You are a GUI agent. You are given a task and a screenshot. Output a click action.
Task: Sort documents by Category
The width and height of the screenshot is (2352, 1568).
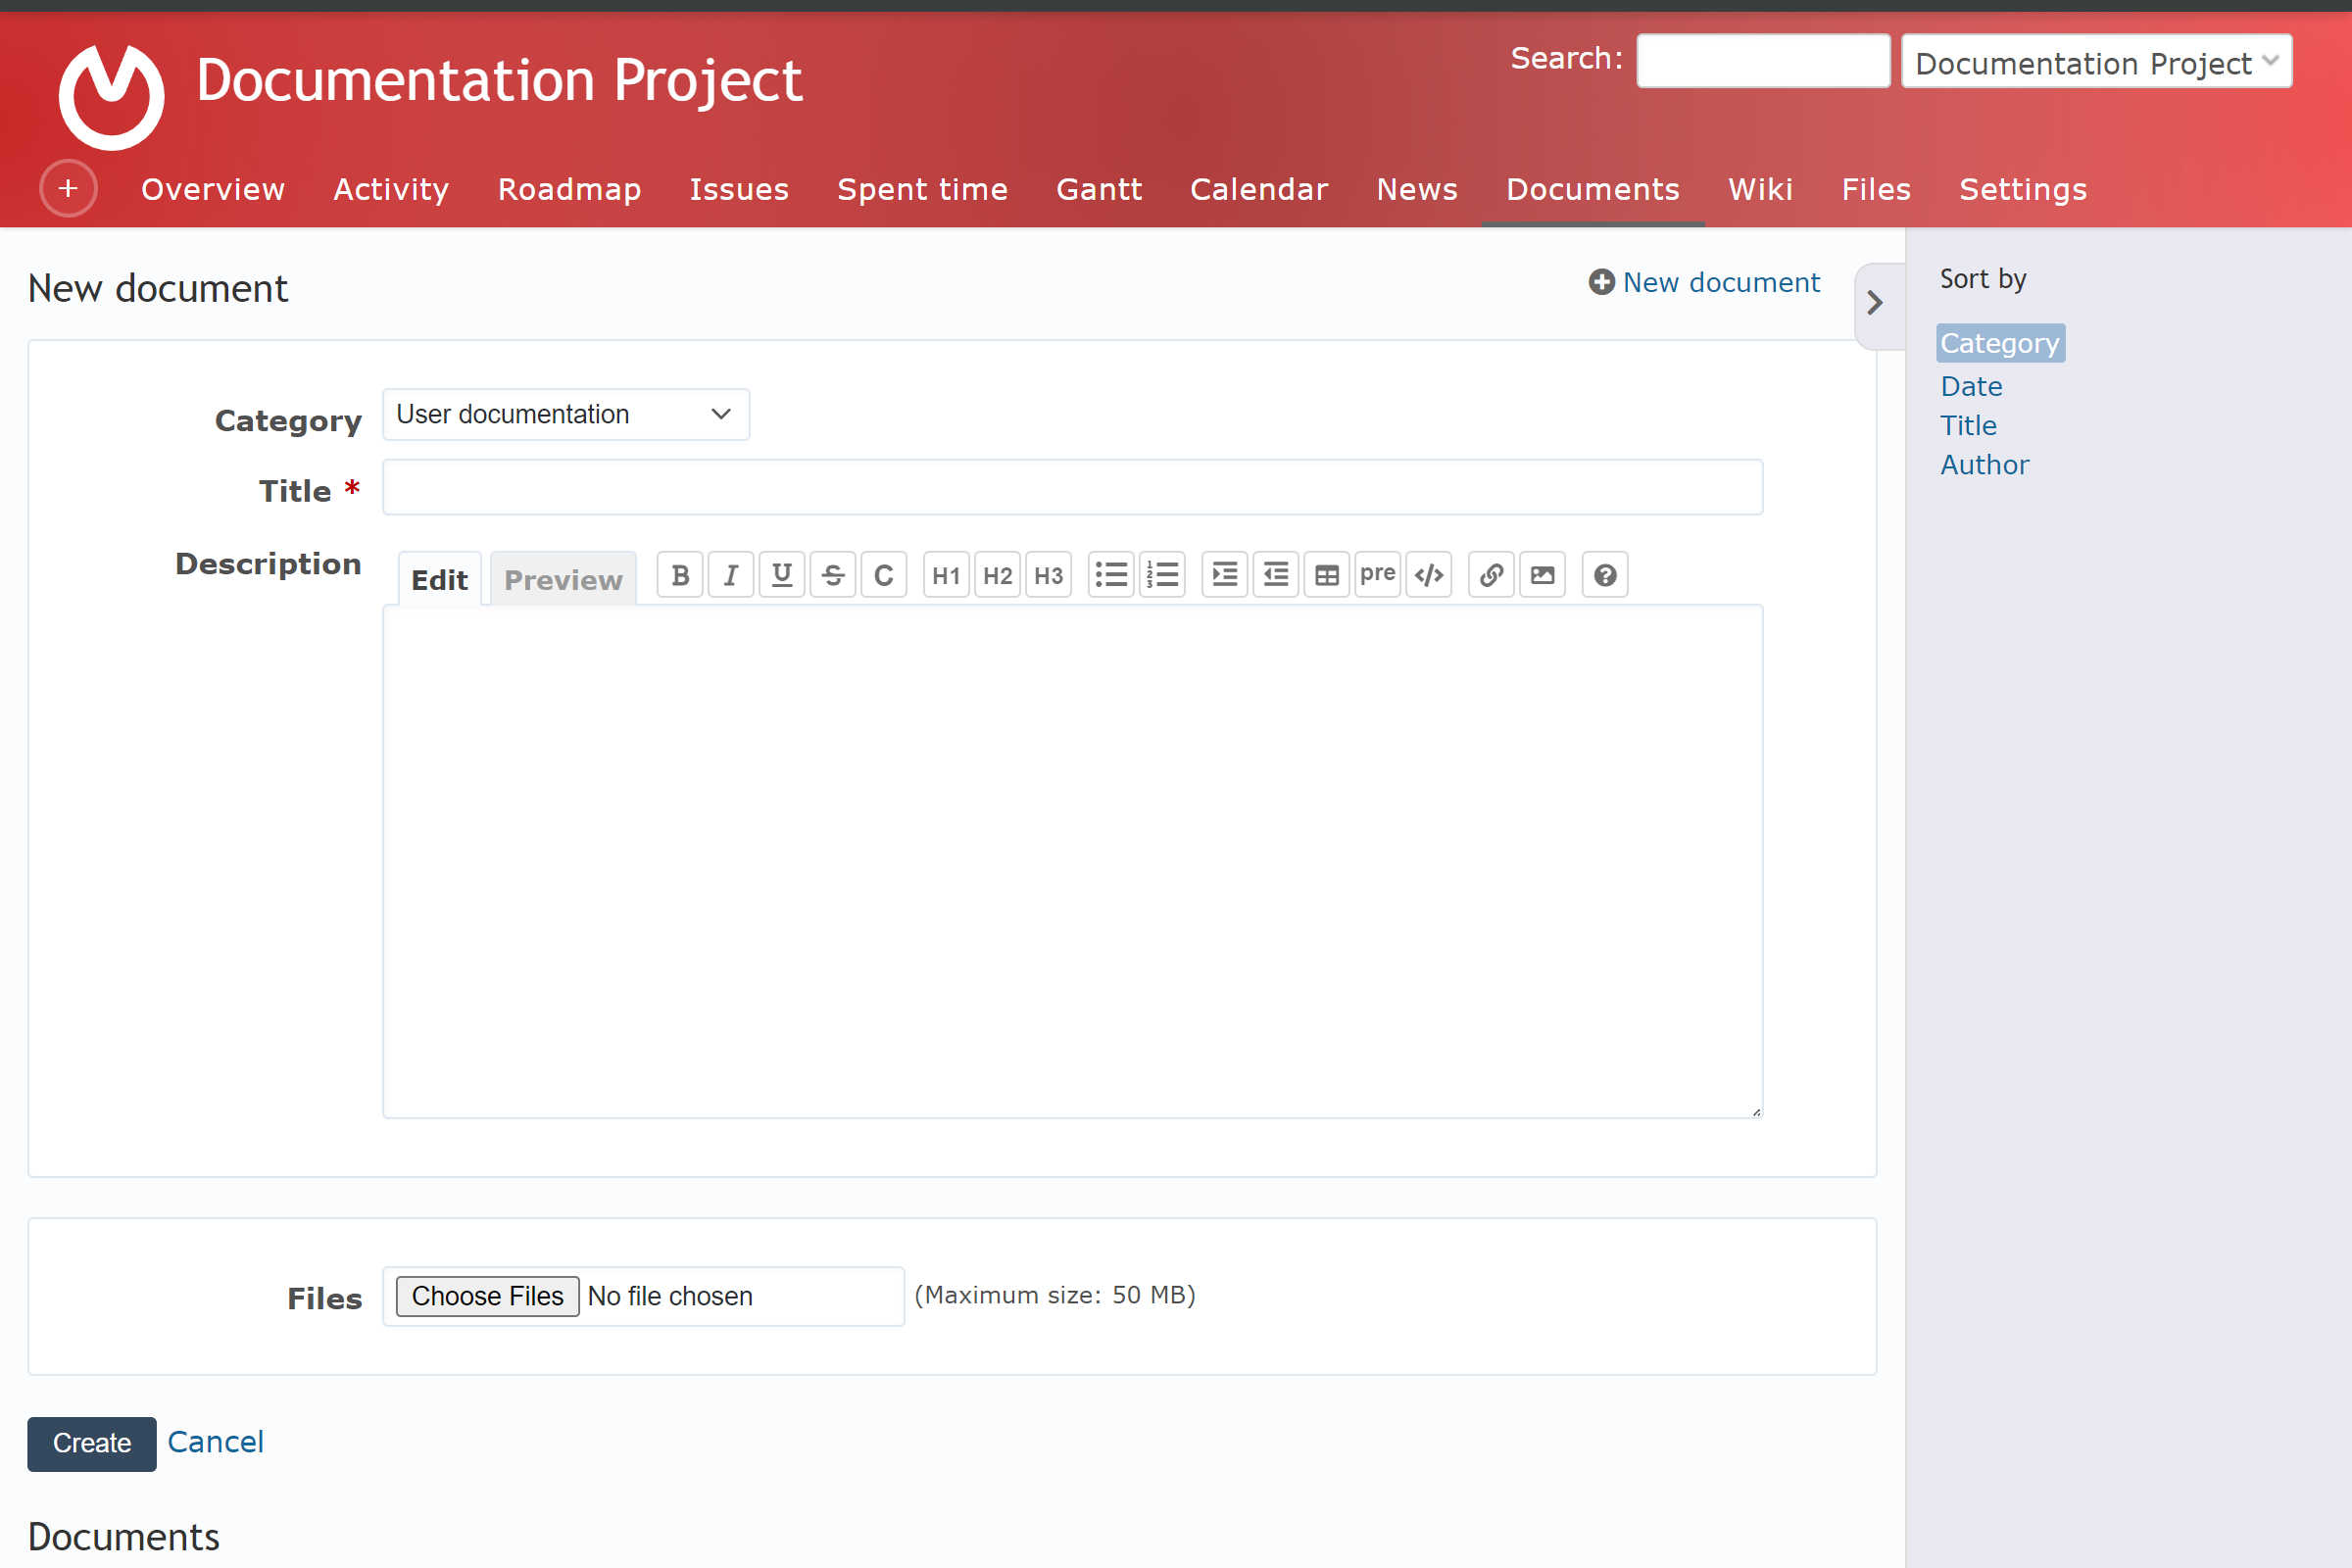pyautogui.click(x=2000, y=343)
